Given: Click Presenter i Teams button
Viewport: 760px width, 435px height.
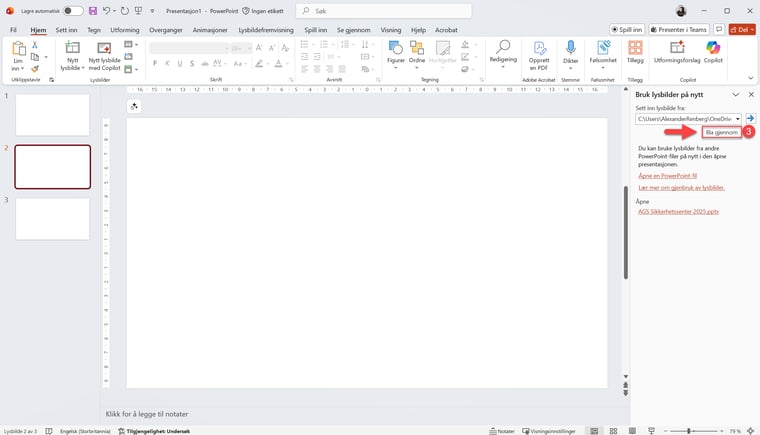Looking at the screenshot, I should (679, 30).
